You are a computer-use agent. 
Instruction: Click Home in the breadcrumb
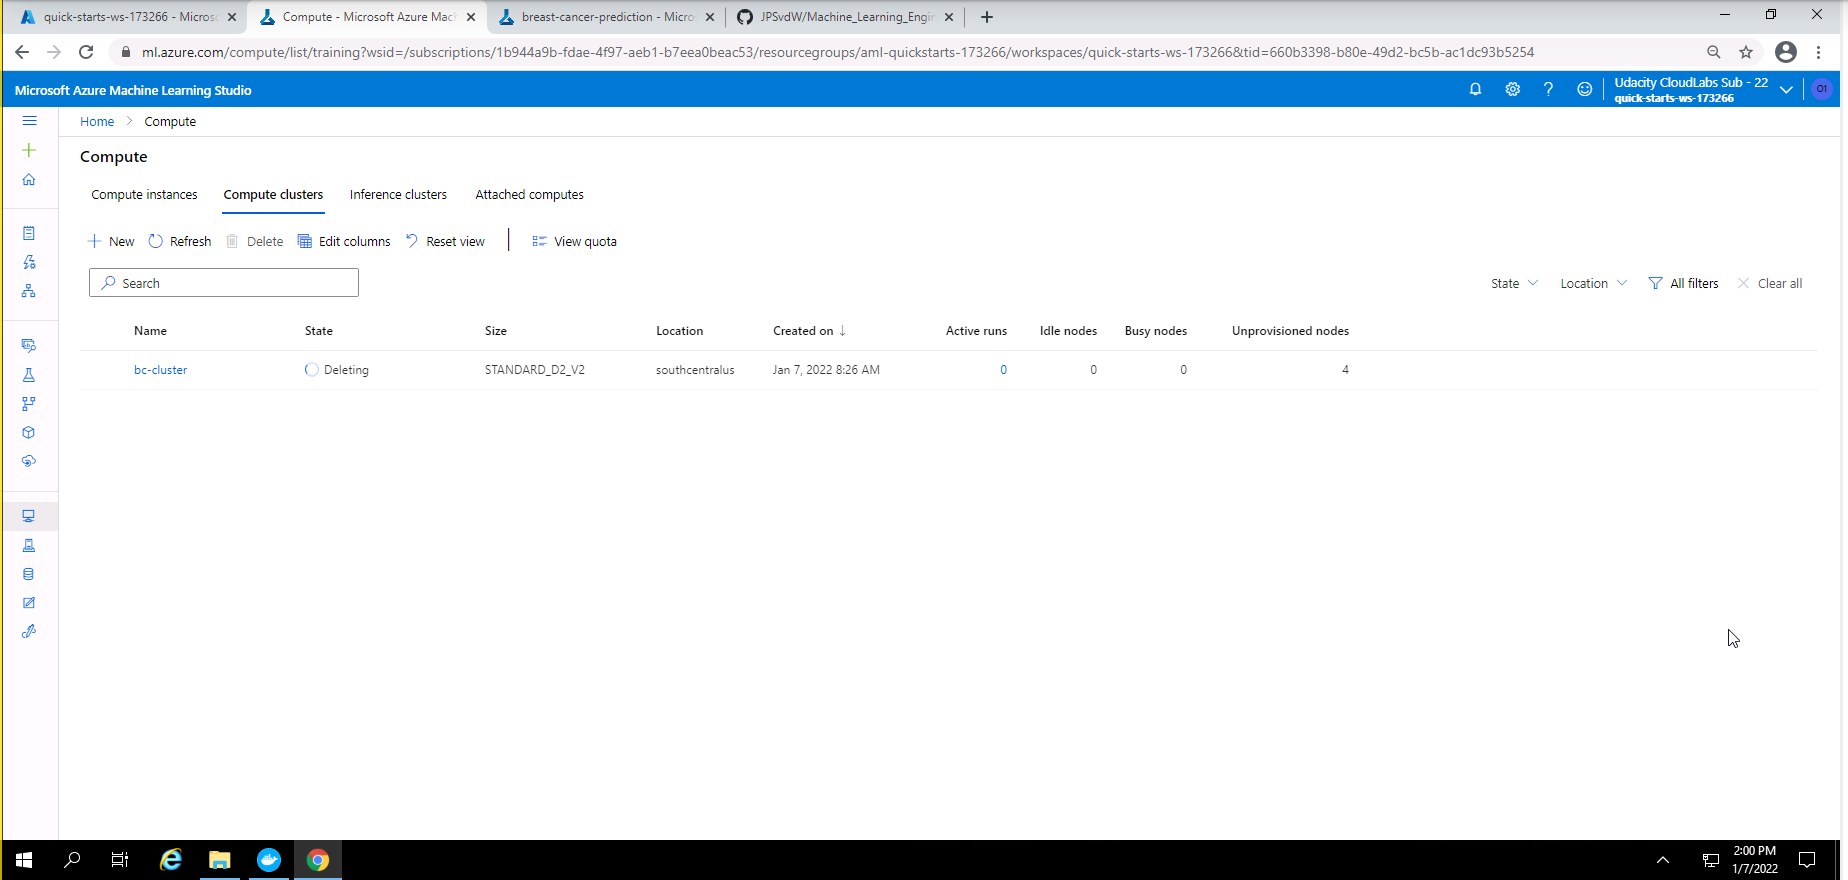[x=97, y=121]
